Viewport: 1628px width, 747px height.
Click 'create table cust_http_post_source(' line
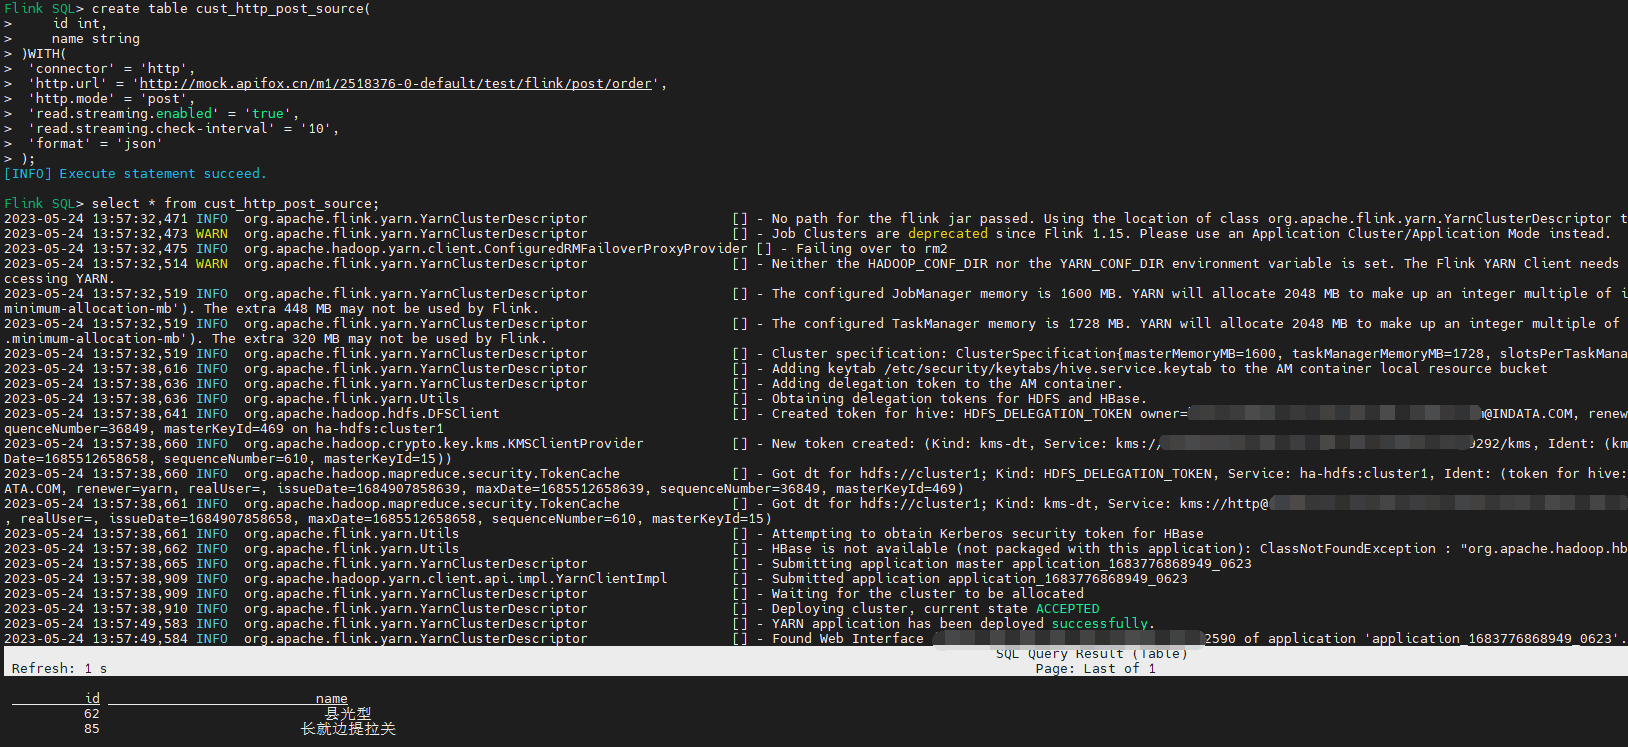[231, 9]
